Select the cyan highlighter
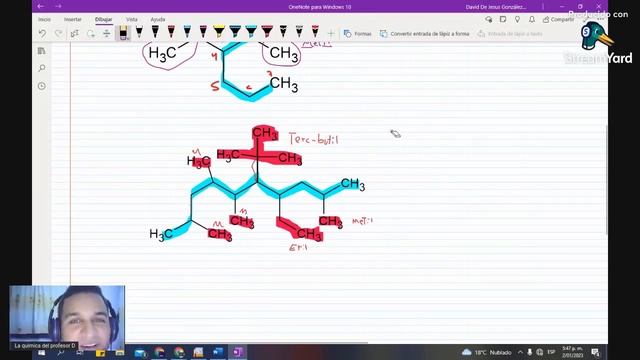The height and width of the screenshot is (360, 640). [251, 32]
